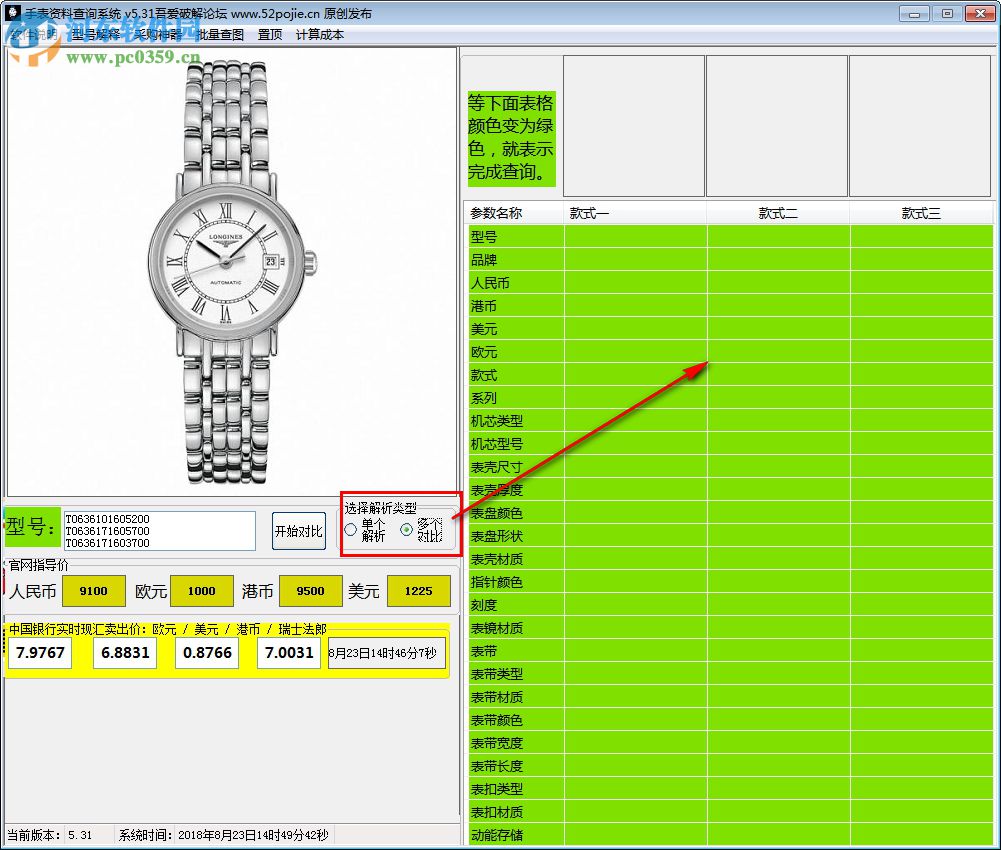
Task: Select the 港币 row in the table
Action: (x=731, y=306)
